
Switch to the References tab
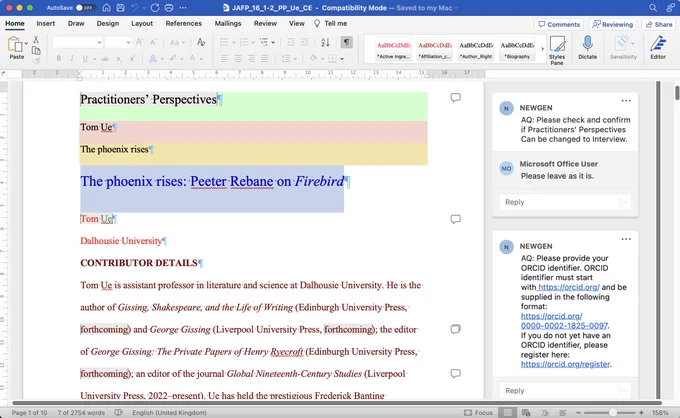pos(183,23)
